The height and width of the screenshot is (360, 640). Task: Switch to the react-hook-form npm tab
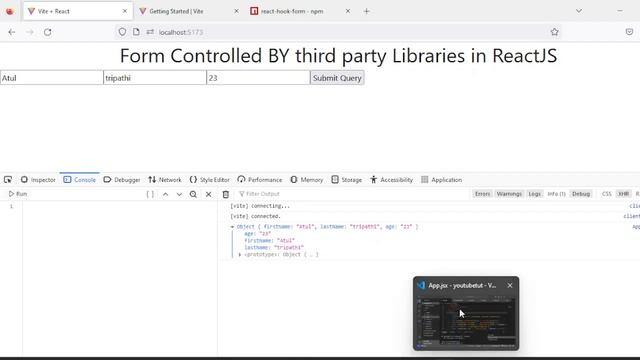click(x=300, y=11)
